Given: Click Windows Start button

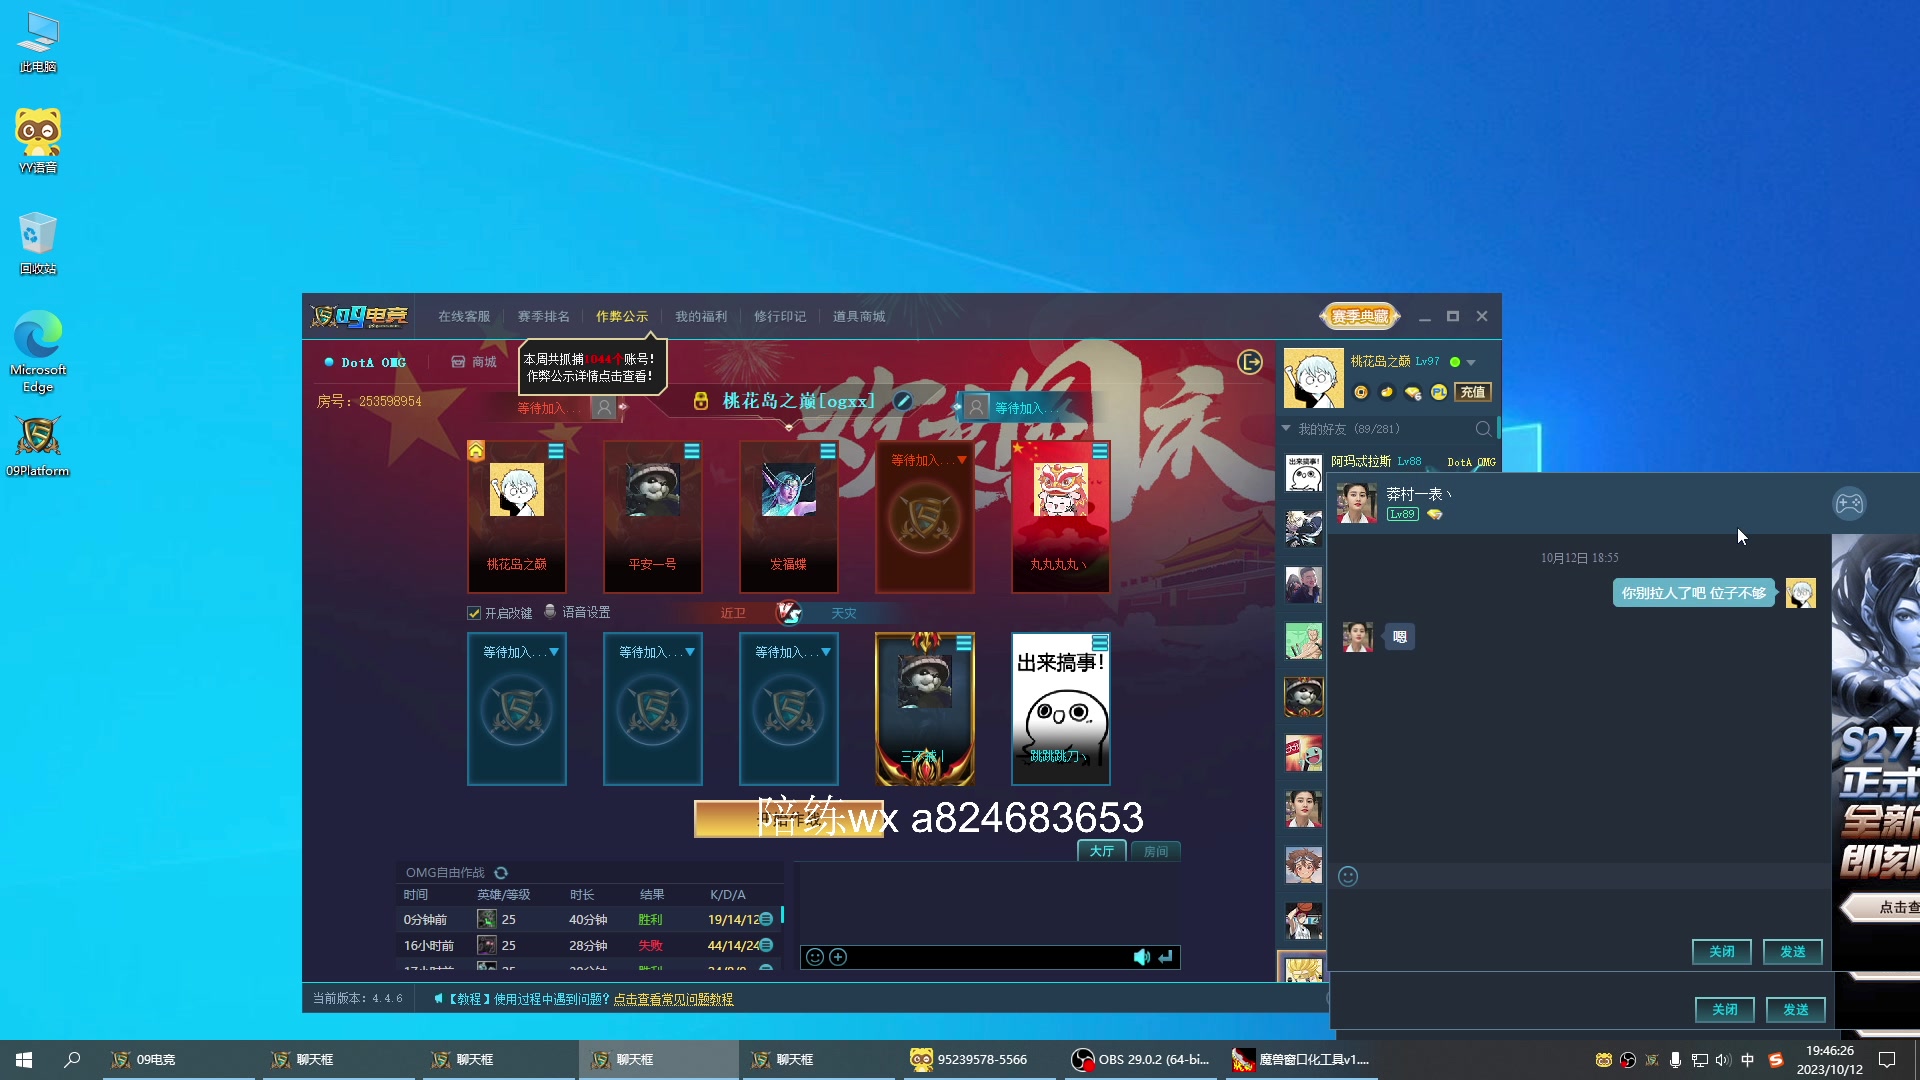Looking at the screenshot, I should [x=24, y=1060].
